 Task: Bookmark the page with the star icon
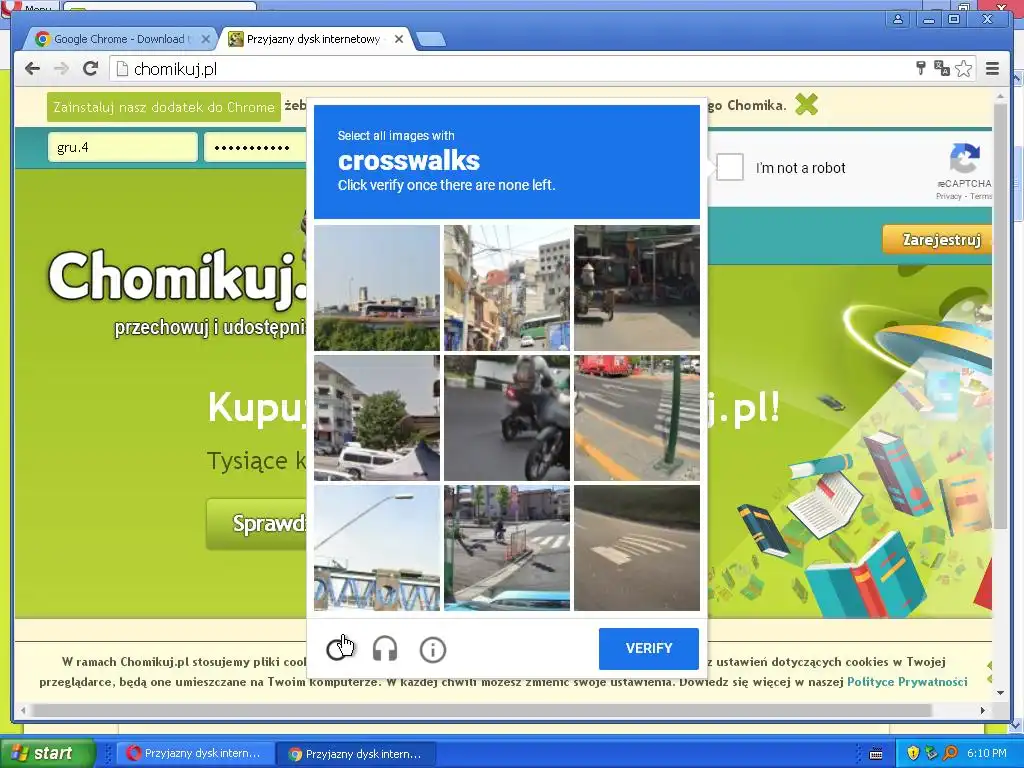[x=963, y=69]
